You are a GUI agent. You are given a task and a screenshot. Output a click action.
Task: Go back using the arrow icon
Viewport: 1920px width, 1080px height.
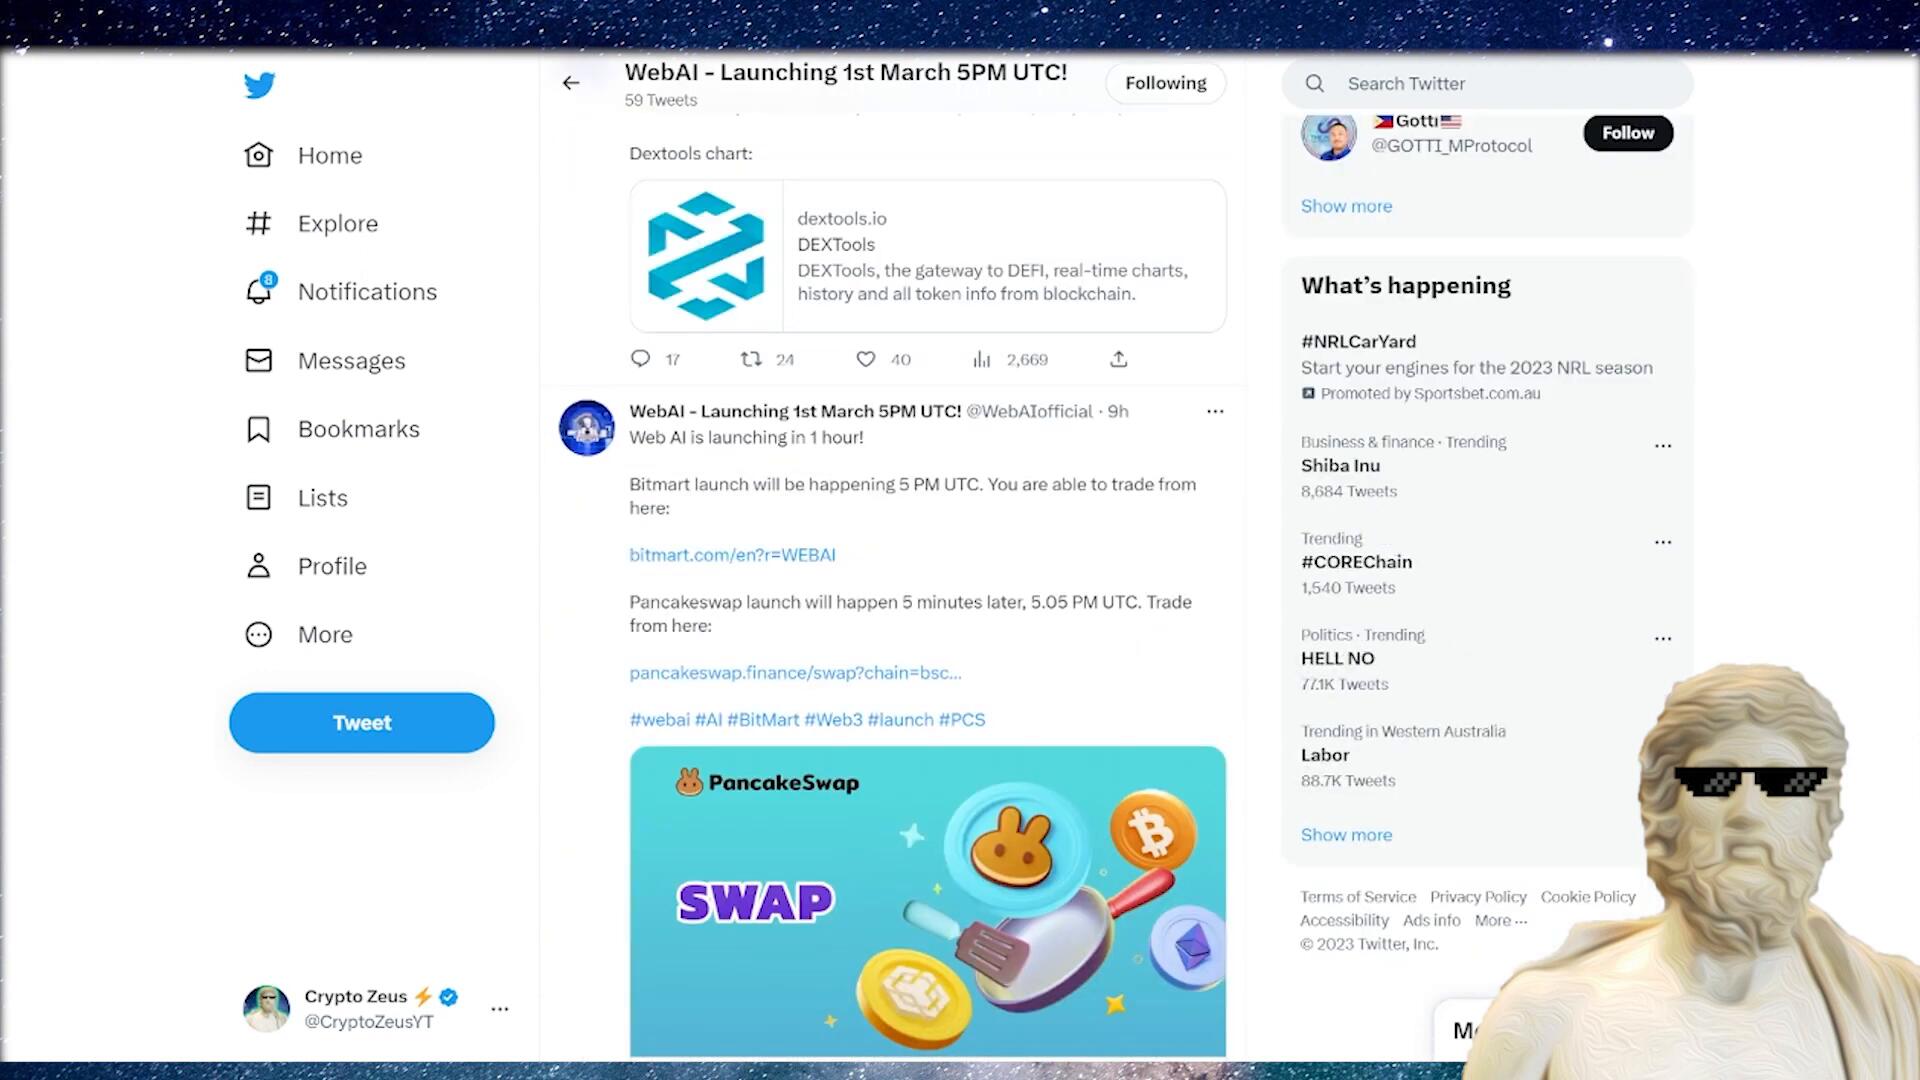[571, 83]
